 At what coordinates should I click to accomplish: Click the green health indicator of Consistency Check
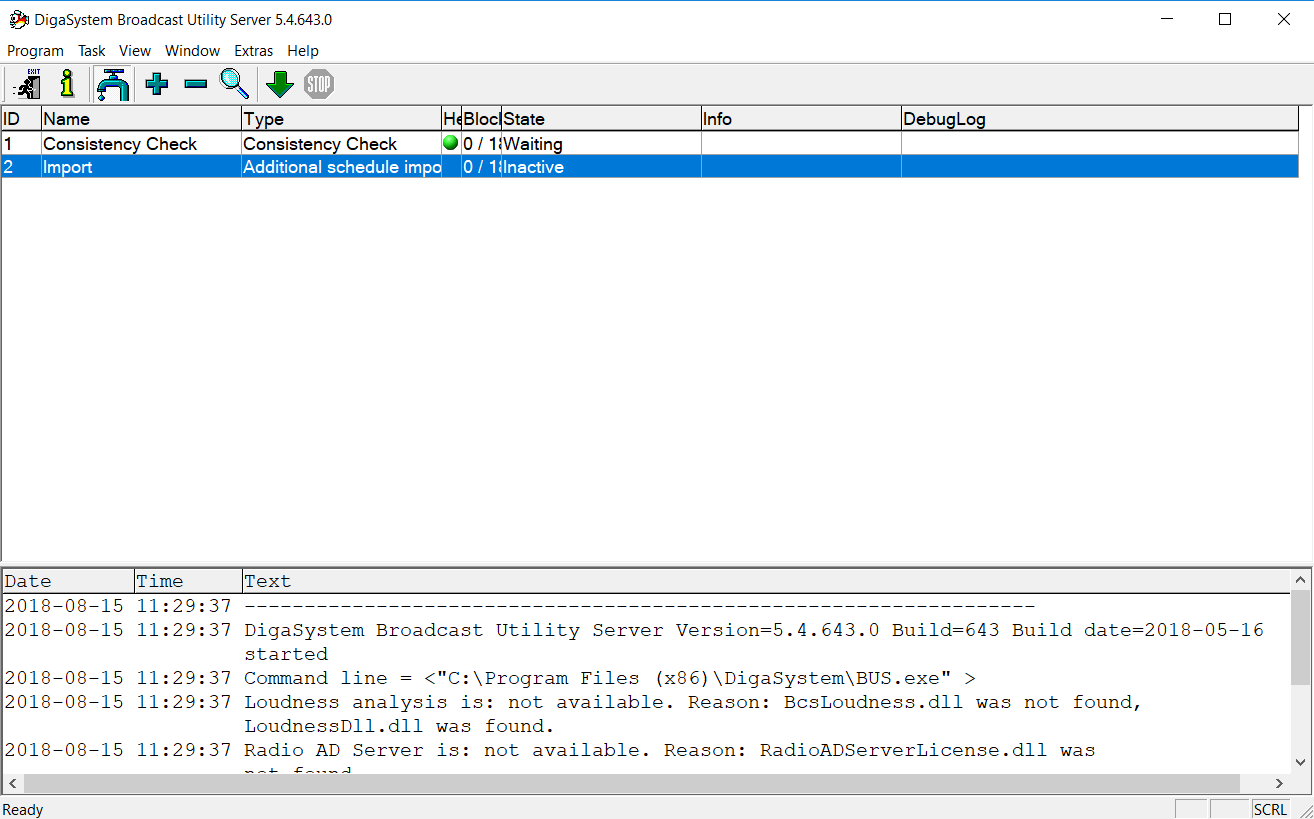pyautogui.click(x=450, y=143)
